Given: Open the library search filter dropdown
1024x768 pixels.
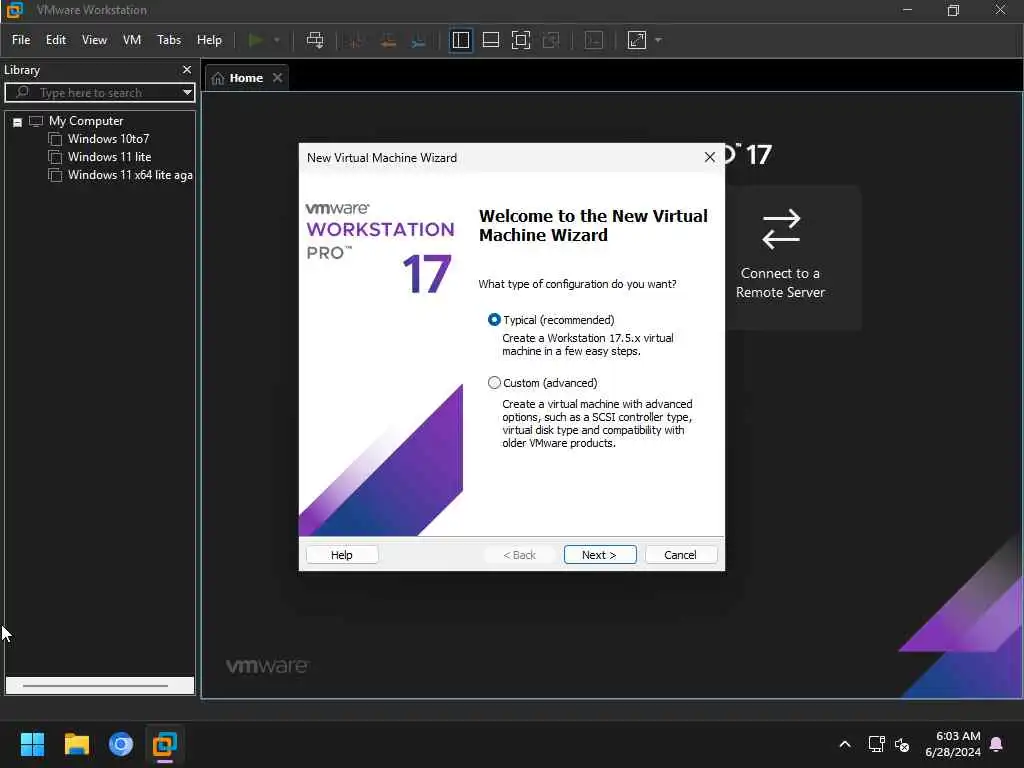Looking at the screenshot, I should click(x=187, y=93).
